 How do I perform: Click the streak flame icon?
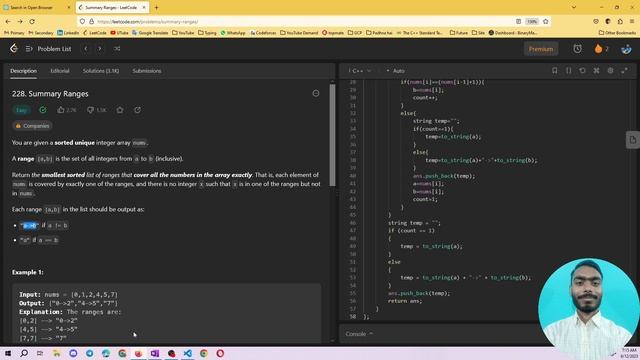(x=598, y=49)
